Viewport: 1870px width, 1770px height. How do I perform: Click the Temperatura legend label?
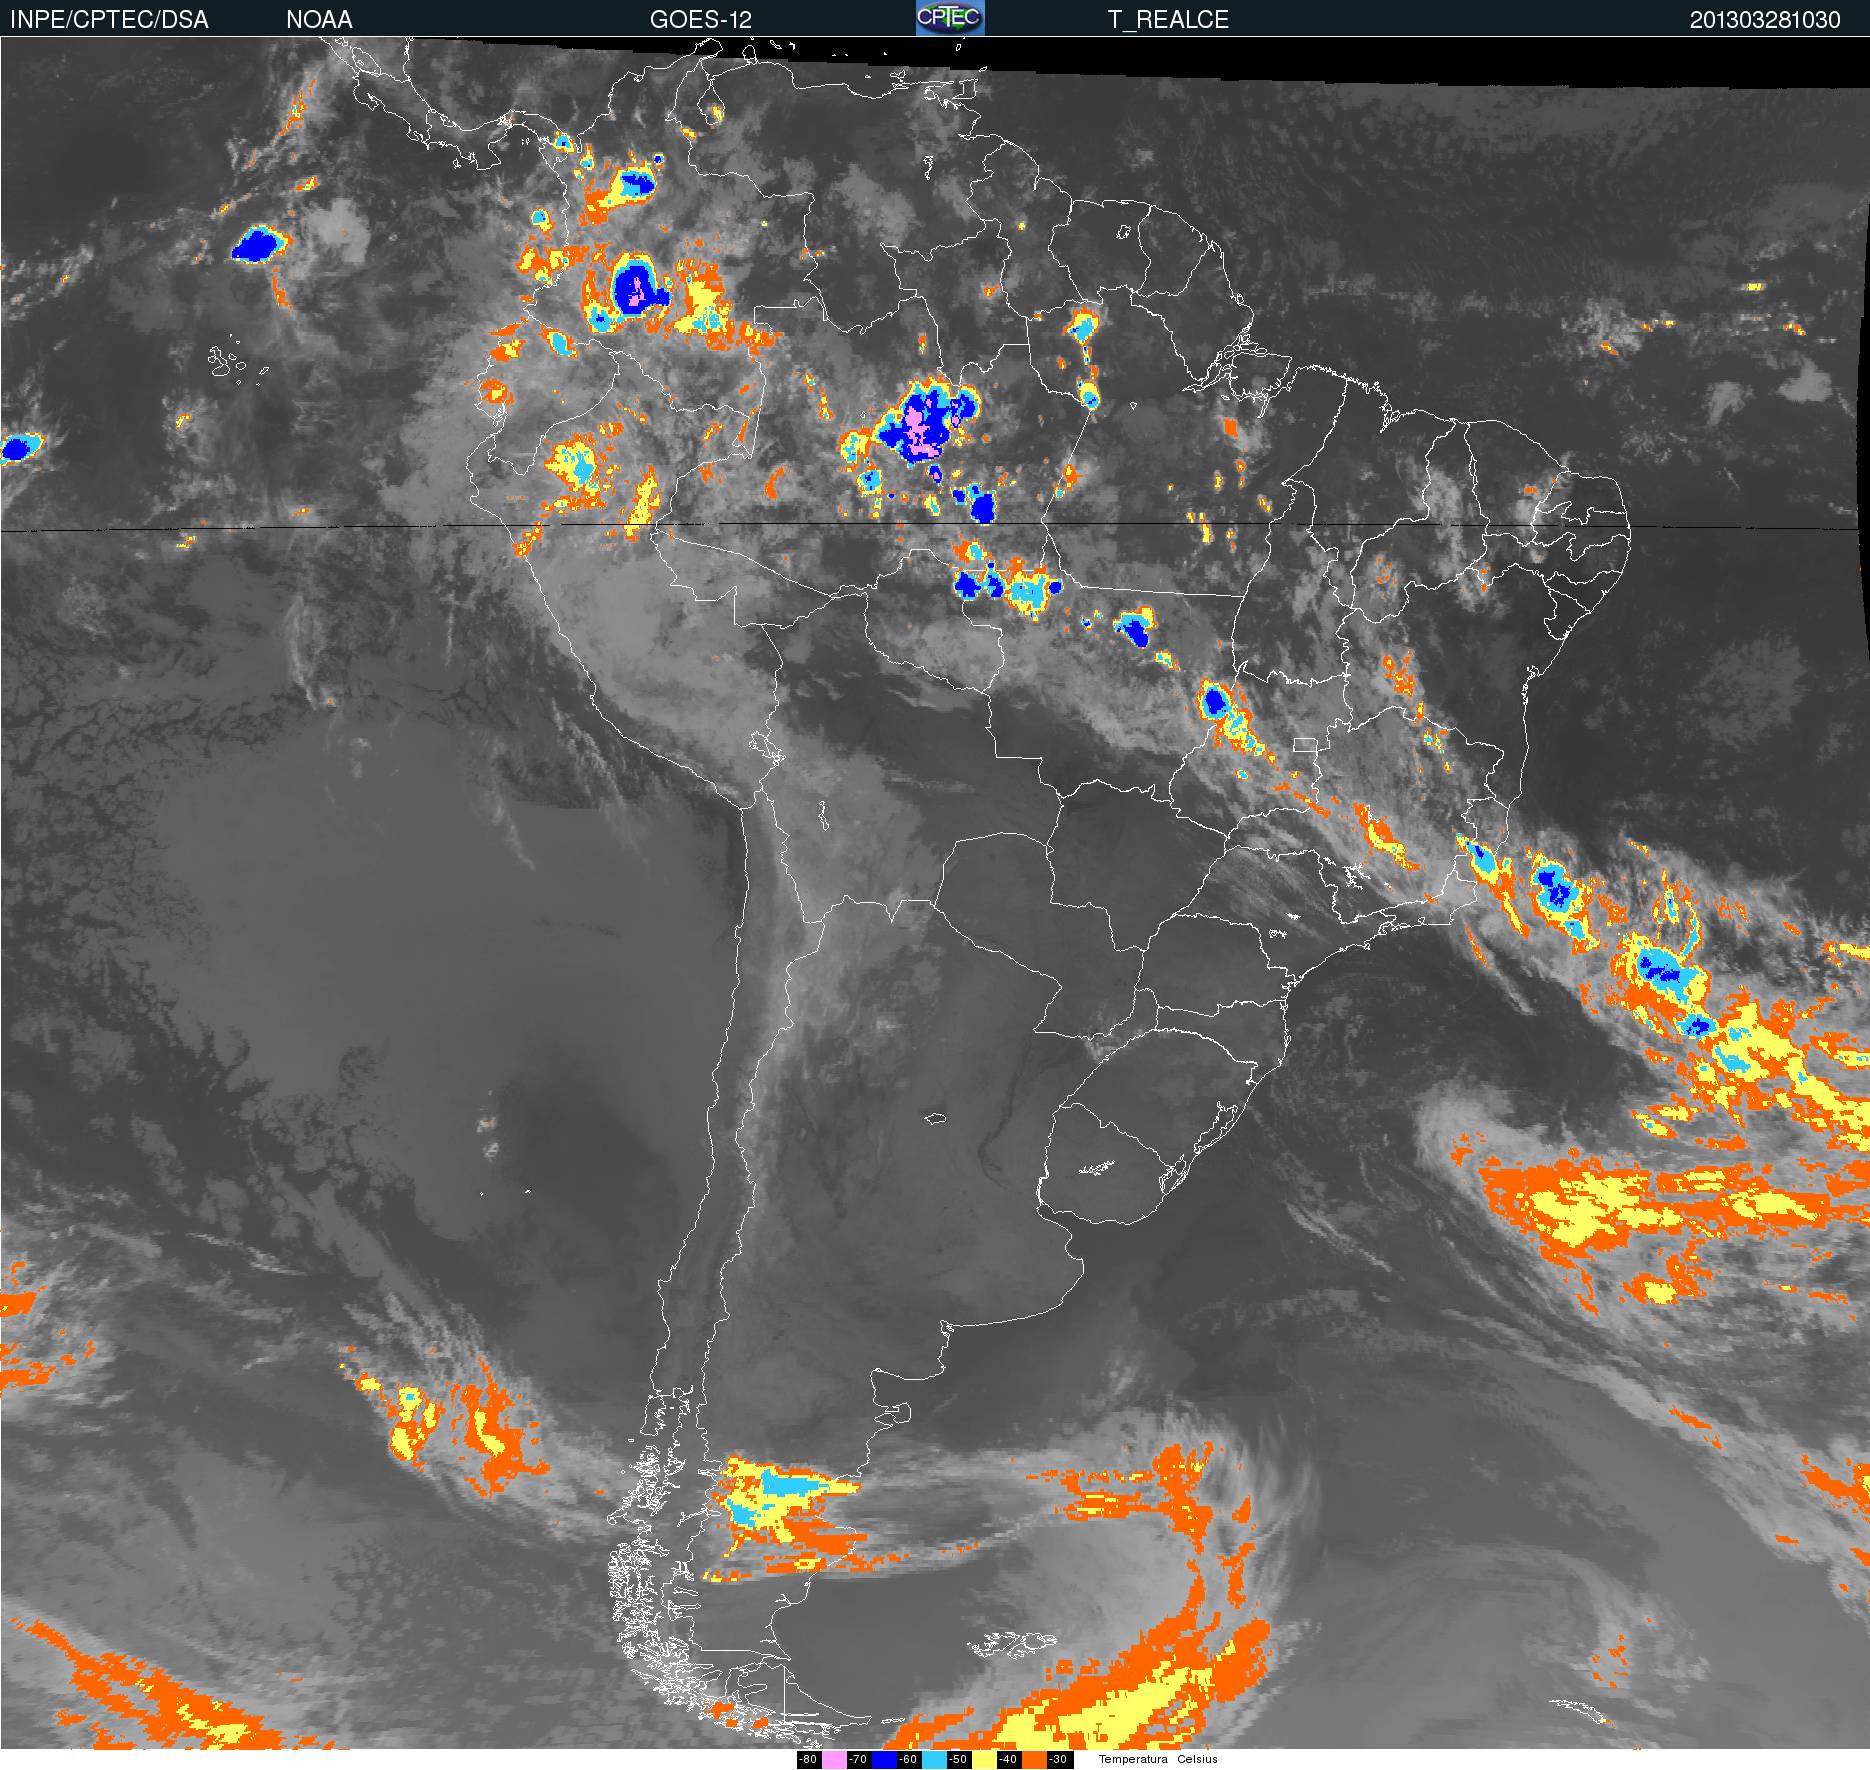click(1134, 1760)
